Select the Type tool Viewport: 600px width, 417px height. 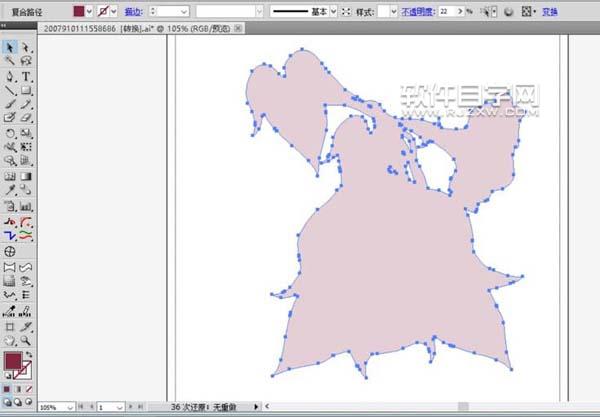[x=26, y=76]
